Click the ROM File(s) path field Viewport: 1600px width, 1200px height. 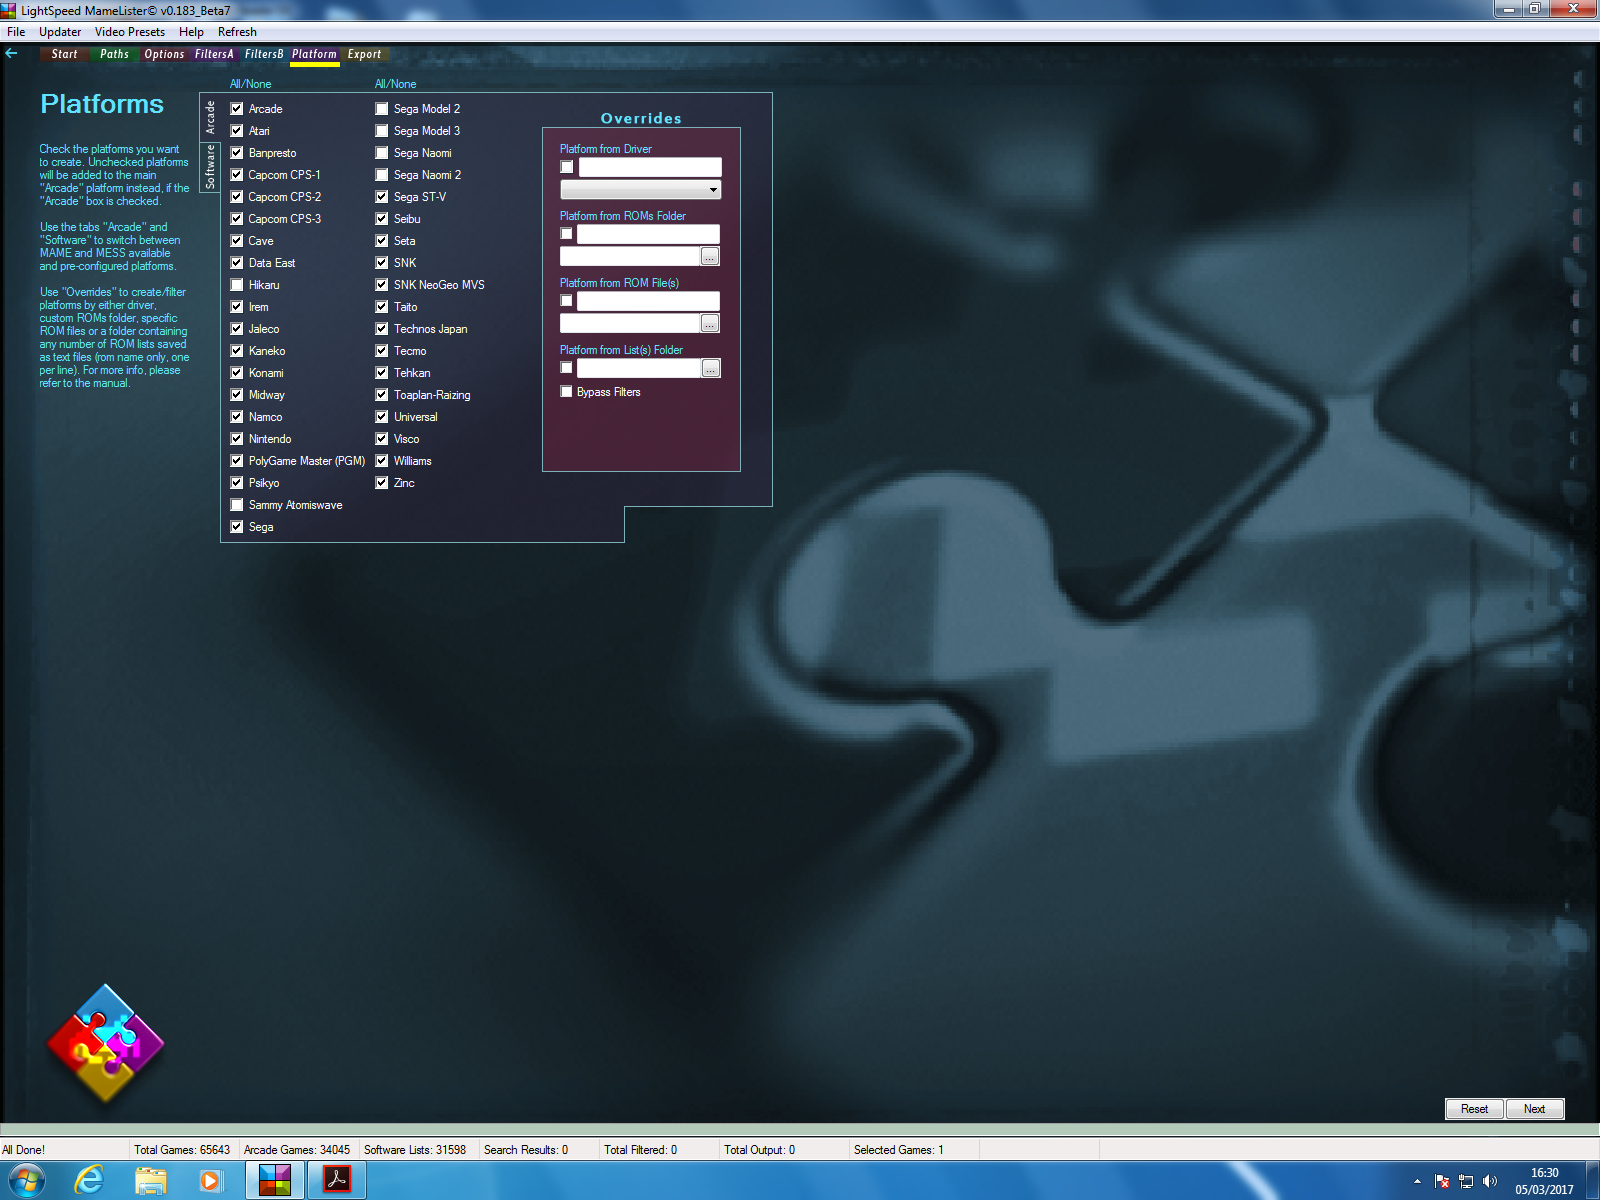(x=630, y=323)
